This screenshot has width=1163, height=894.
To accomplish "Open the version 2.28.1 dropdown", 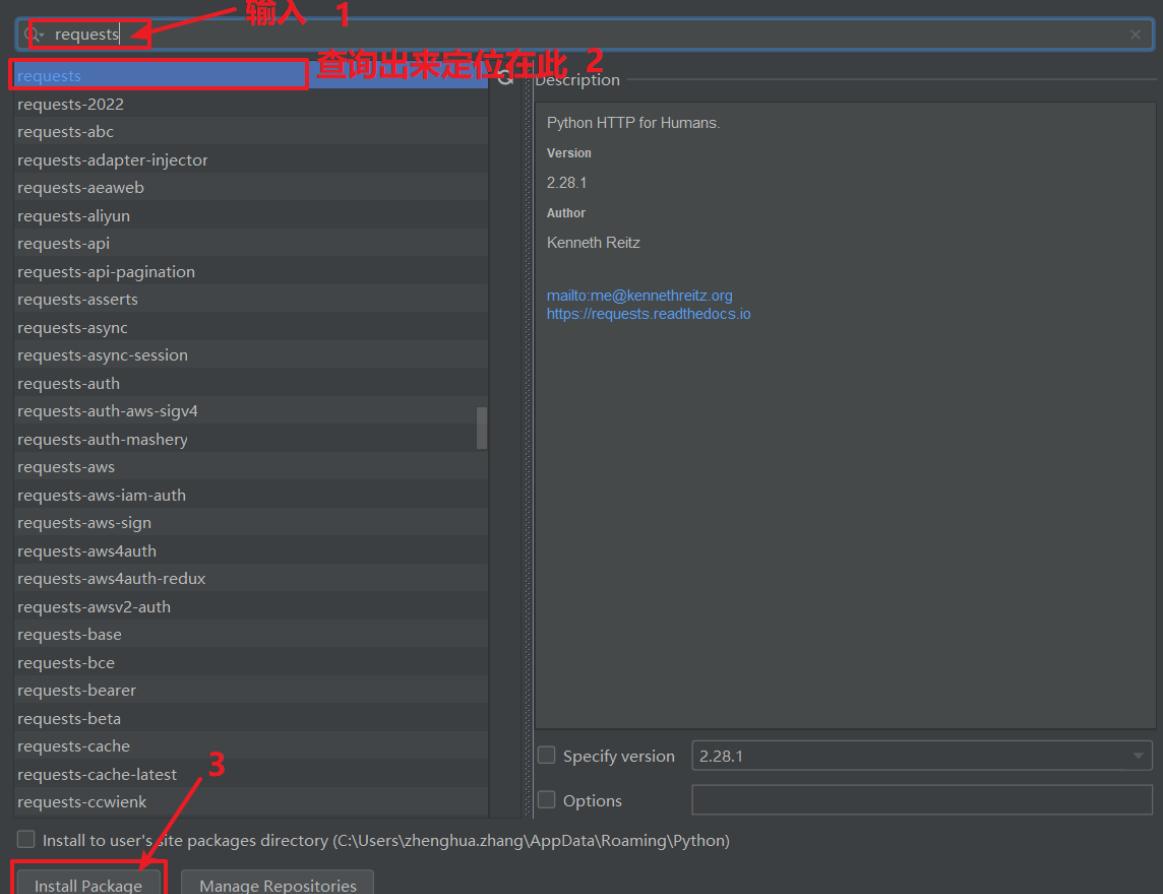I will pyautogui.click(x=920, y=757).
